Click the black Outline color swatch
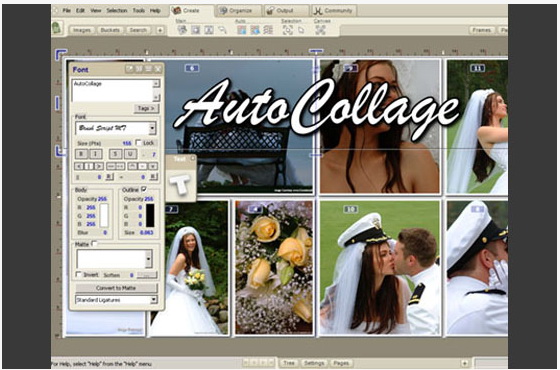 coord(150,215)
